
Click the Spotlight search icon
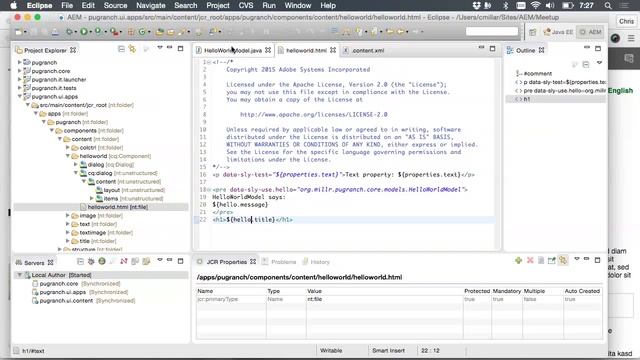coord(608,5)
